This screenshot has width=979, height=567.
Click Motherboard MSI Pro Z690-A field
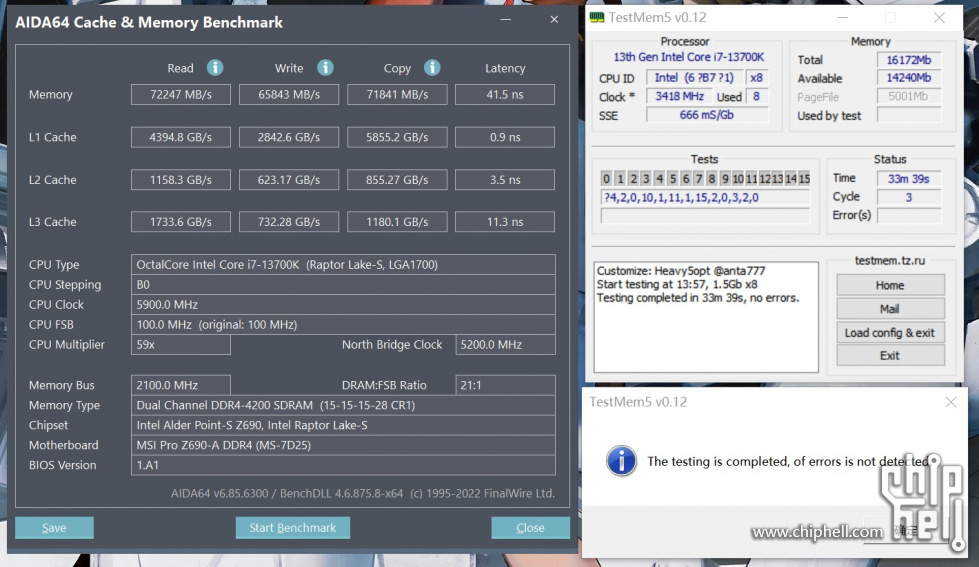tap(343, 445)
